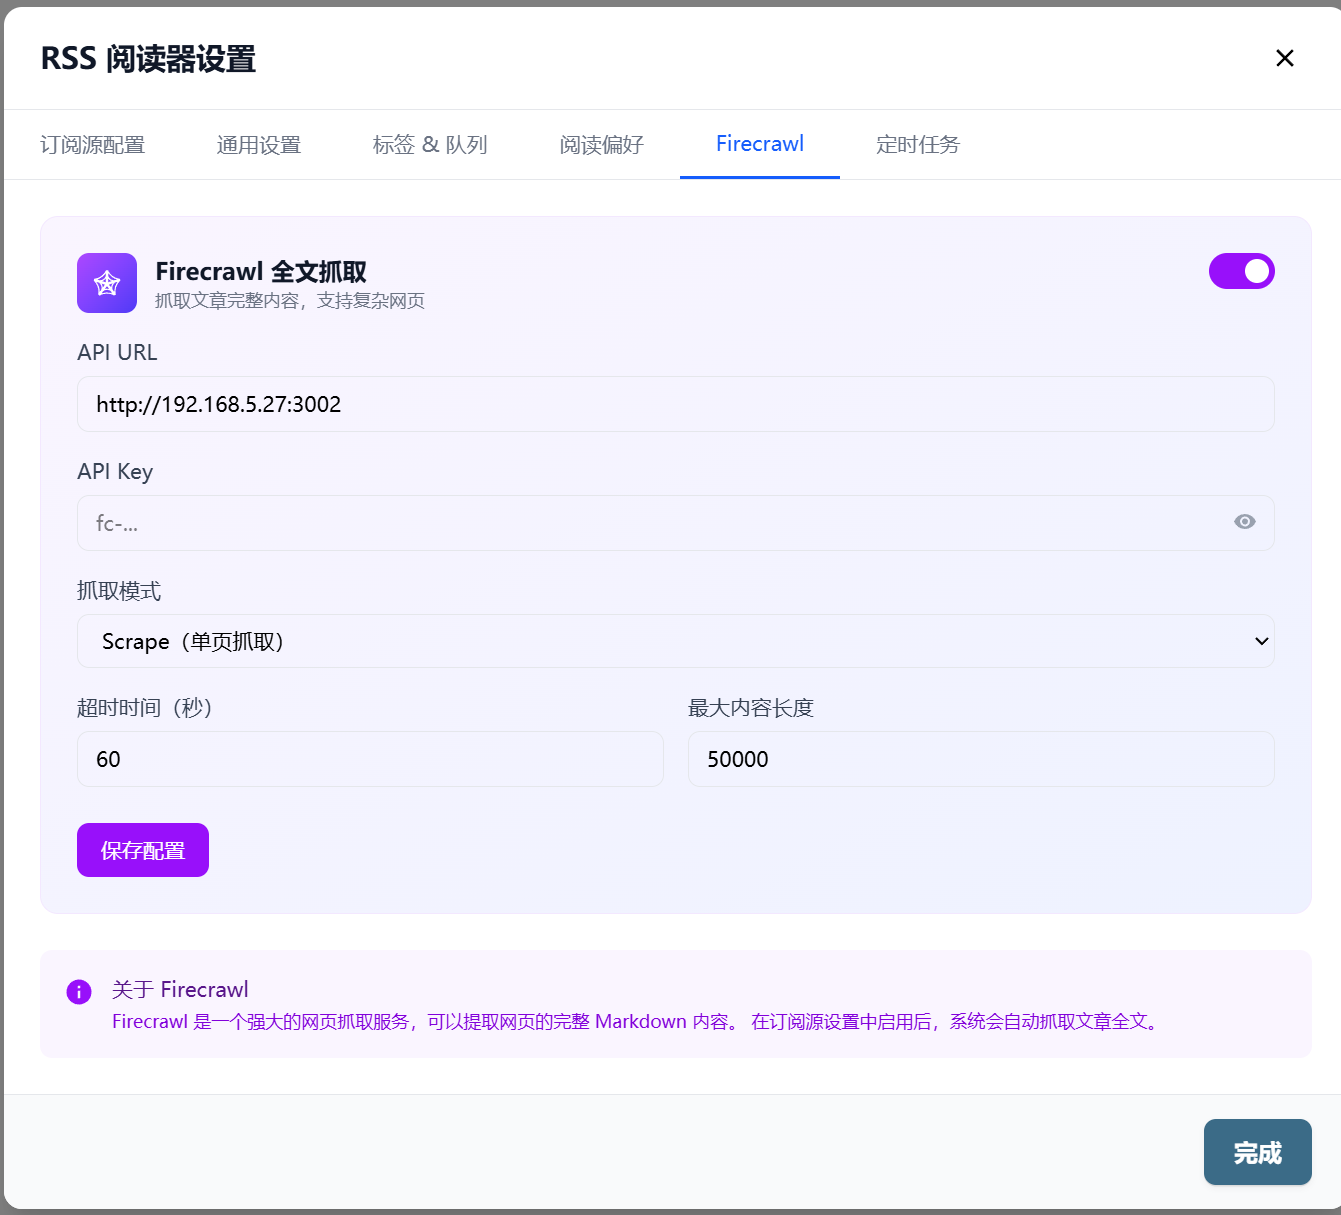Focus the API URL input field

(676, 404)
